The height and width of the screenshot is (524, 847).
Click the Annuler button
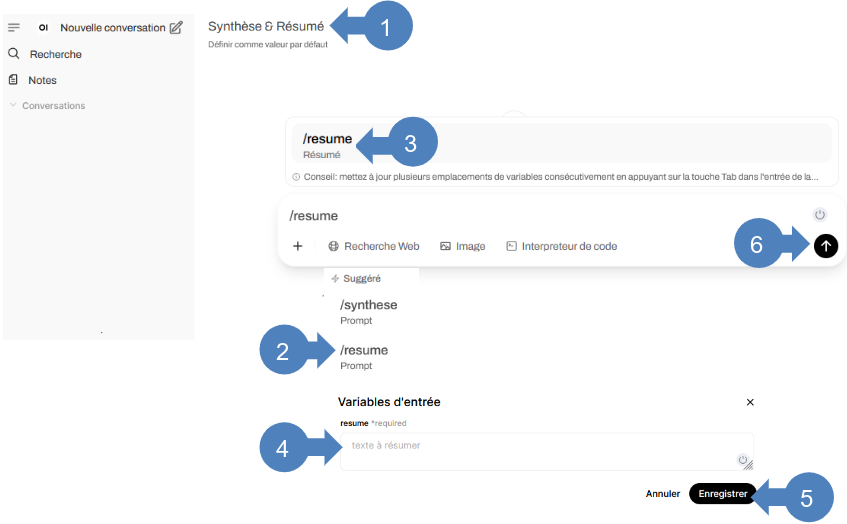[x=663, y=493]
